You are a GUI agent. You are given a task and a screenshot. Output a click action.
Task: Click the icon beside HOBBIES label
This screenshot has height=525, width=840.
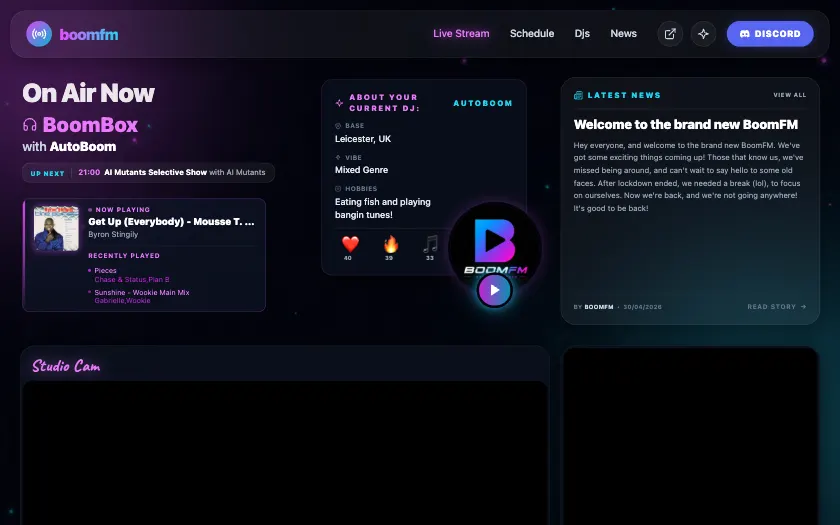(x=338, y=189)
